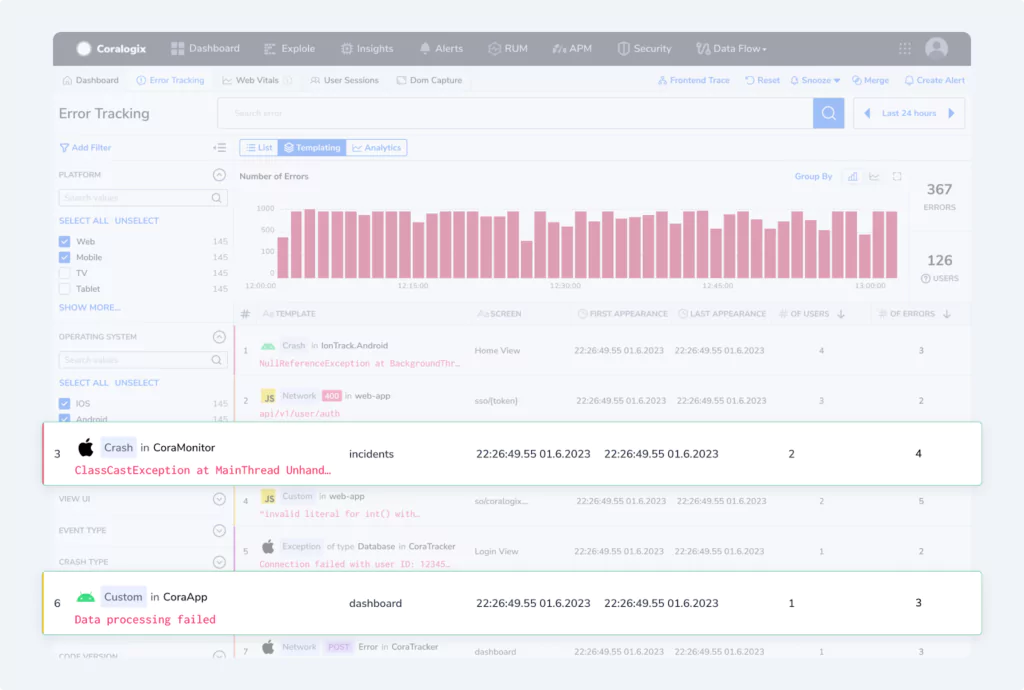1024x690 pixels.
Task: Collapse the Platform filter section
Action: coord(219,175)
